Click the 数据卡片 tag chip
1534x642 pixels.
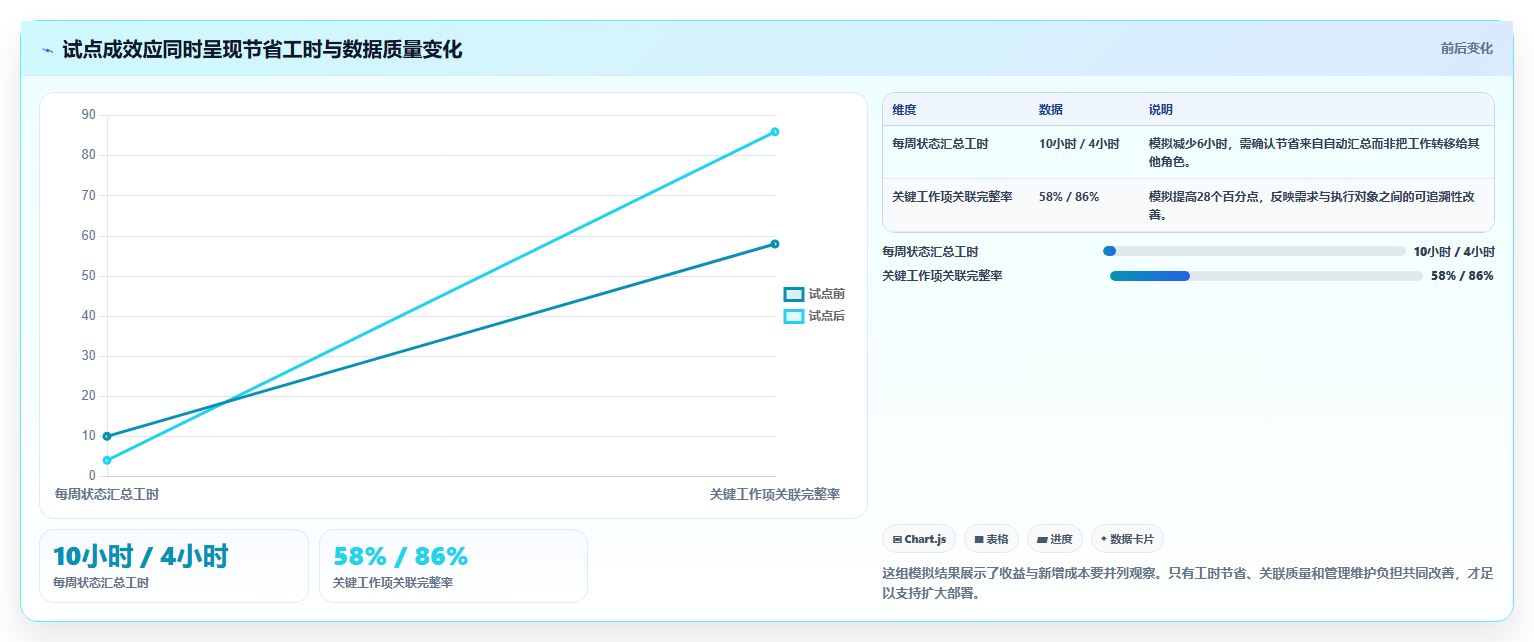click(1127, 539)
